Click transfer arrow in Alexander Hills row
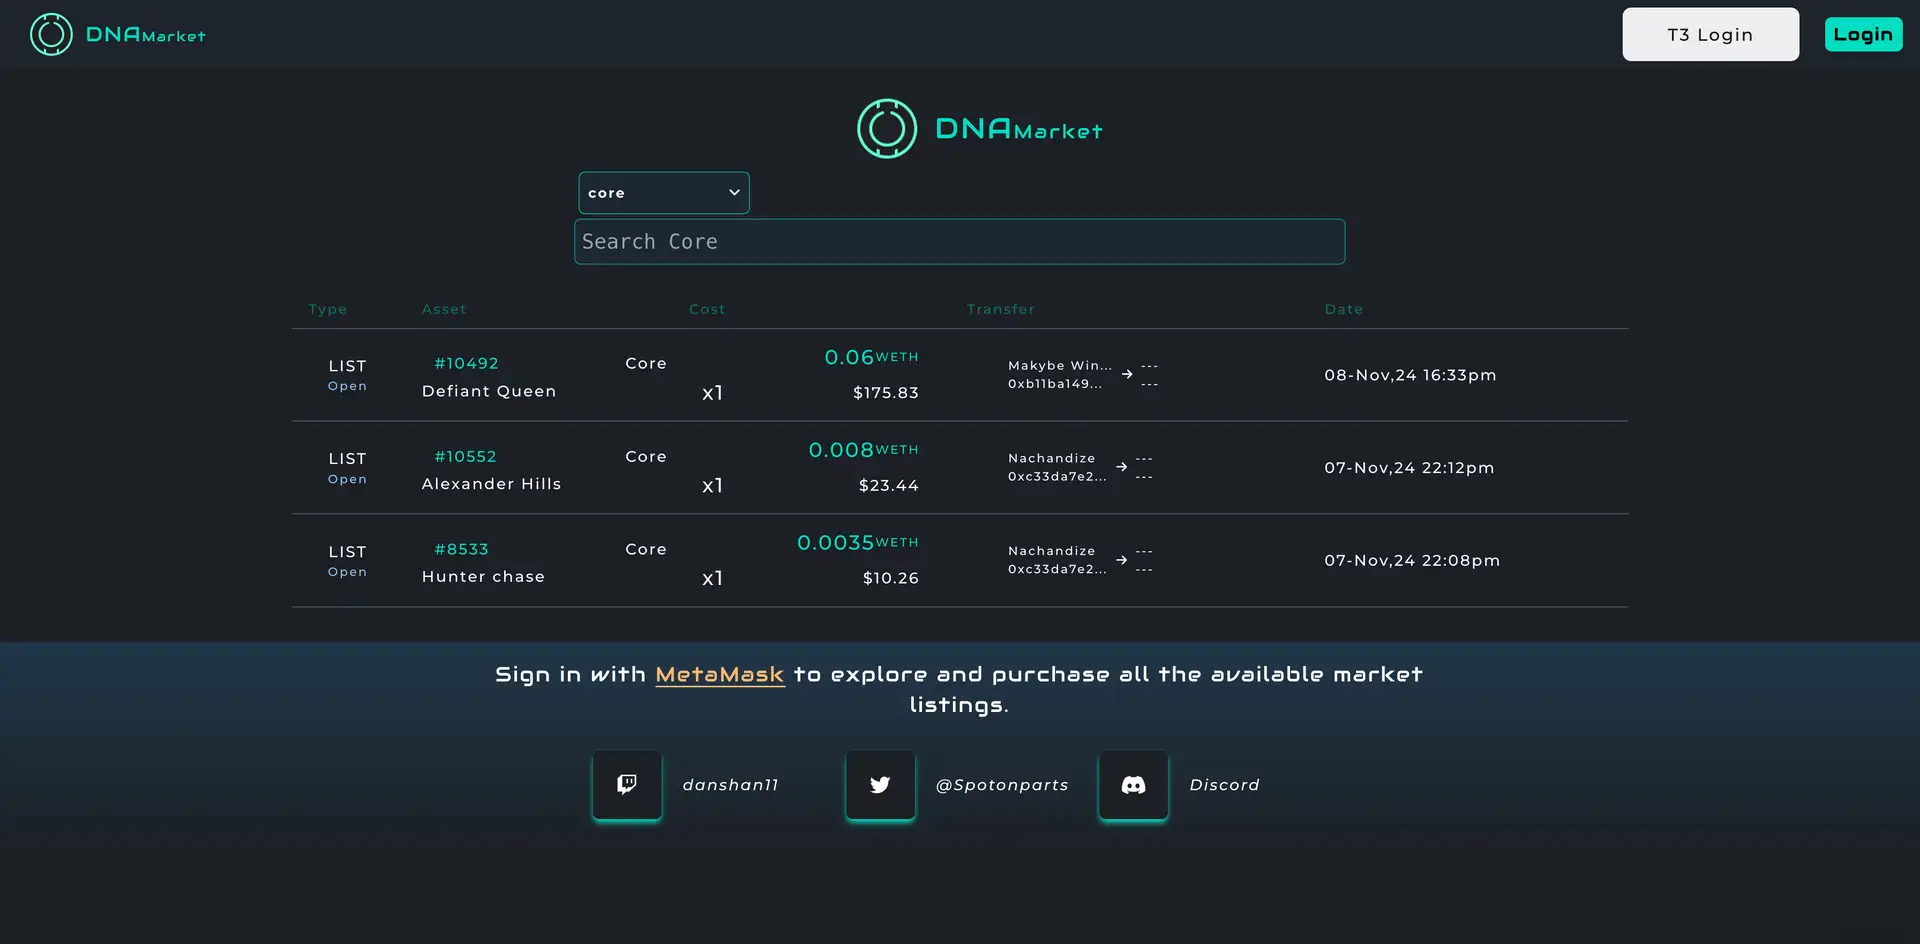 click(1122, 467)
